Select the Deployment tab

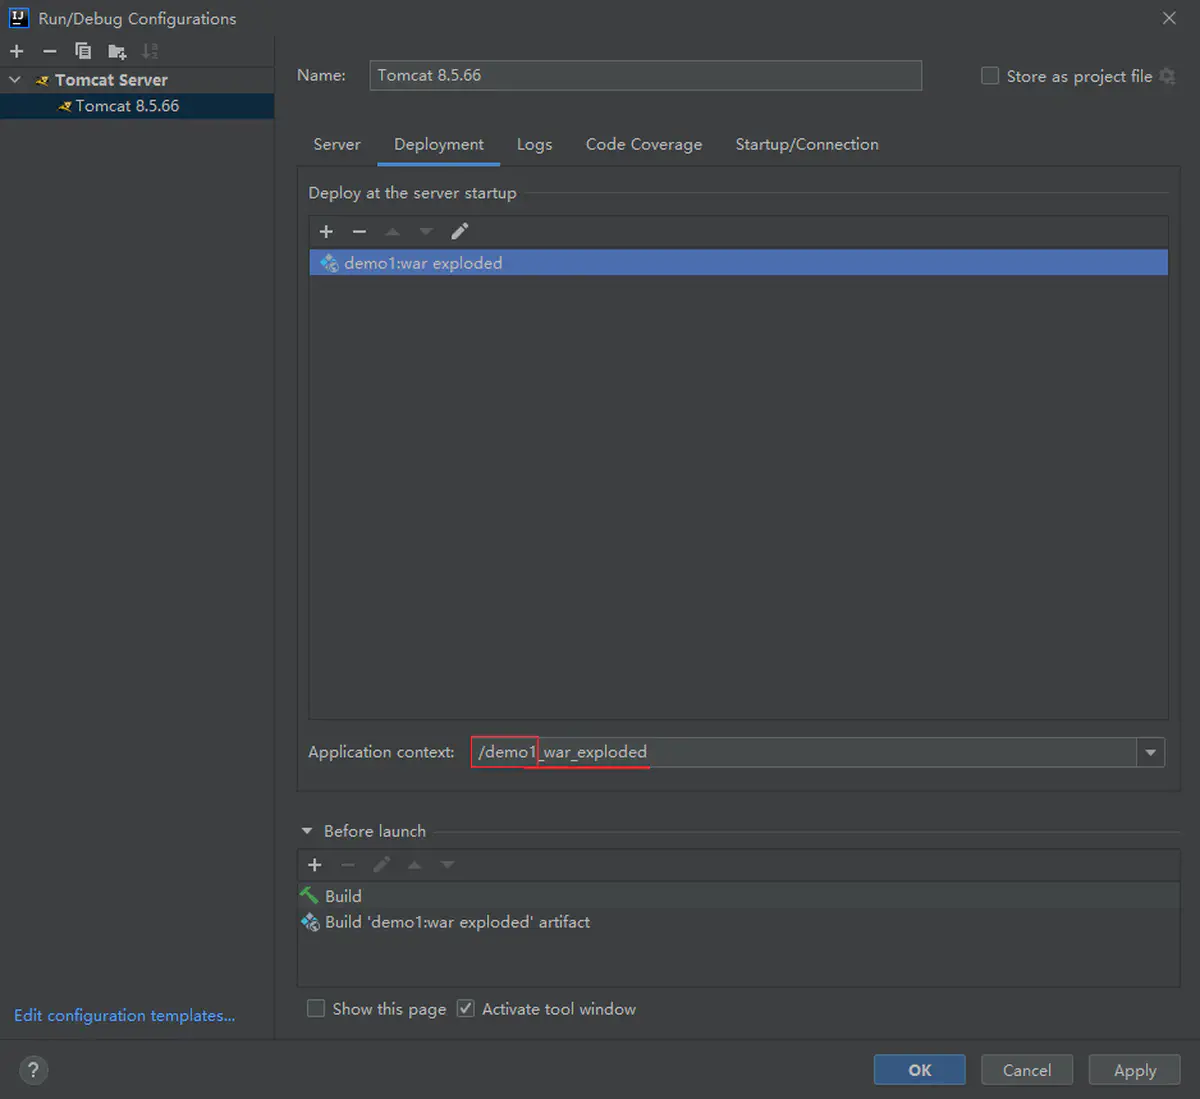[x=439, y=144]
